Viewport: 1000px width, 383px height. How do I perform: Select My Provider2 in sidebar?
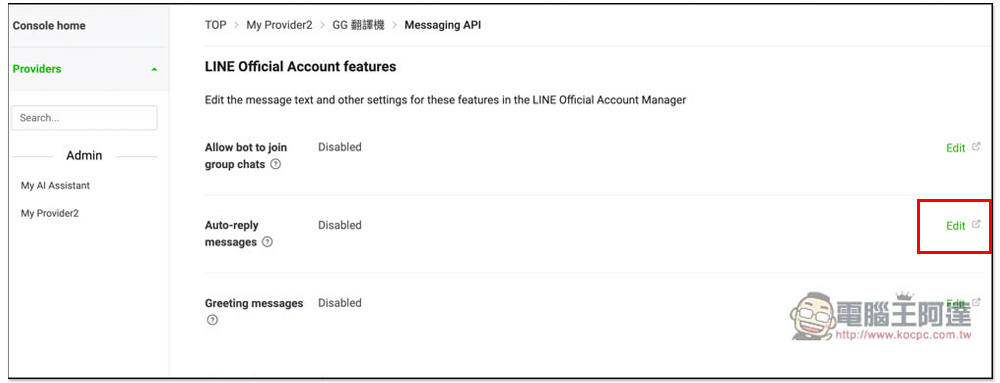pos(50,213)
